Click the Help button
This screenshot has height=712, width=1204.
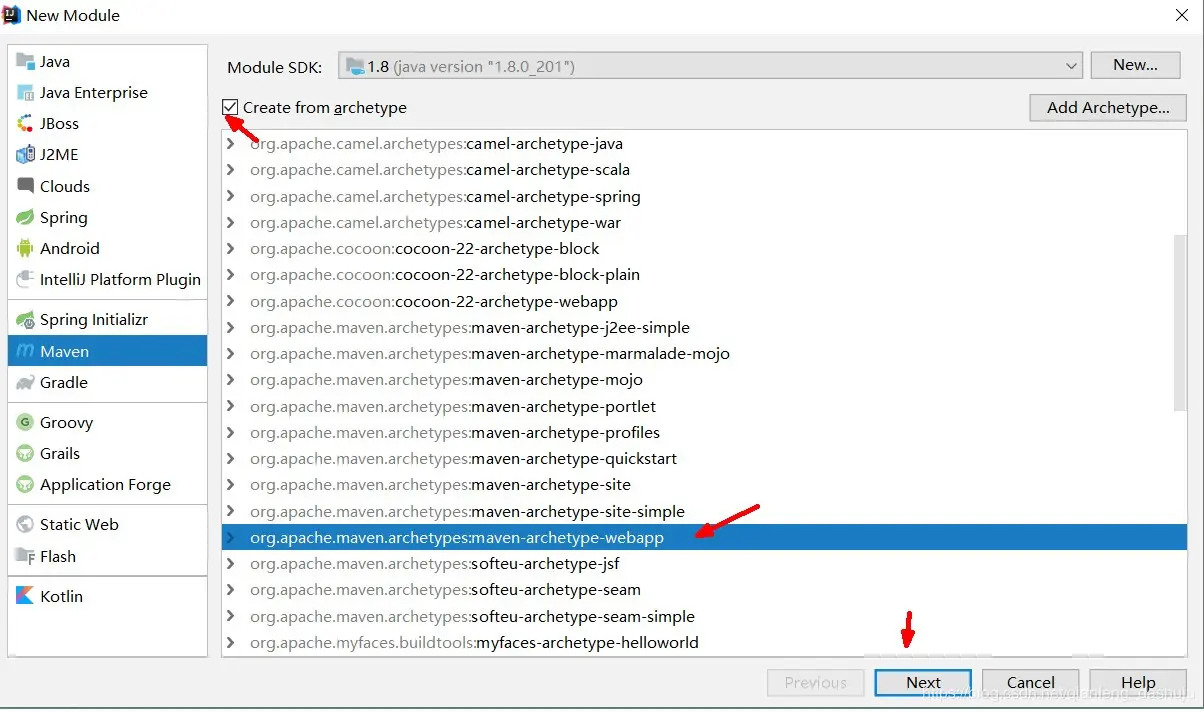pyautogui.click(x=1138, y=683)
